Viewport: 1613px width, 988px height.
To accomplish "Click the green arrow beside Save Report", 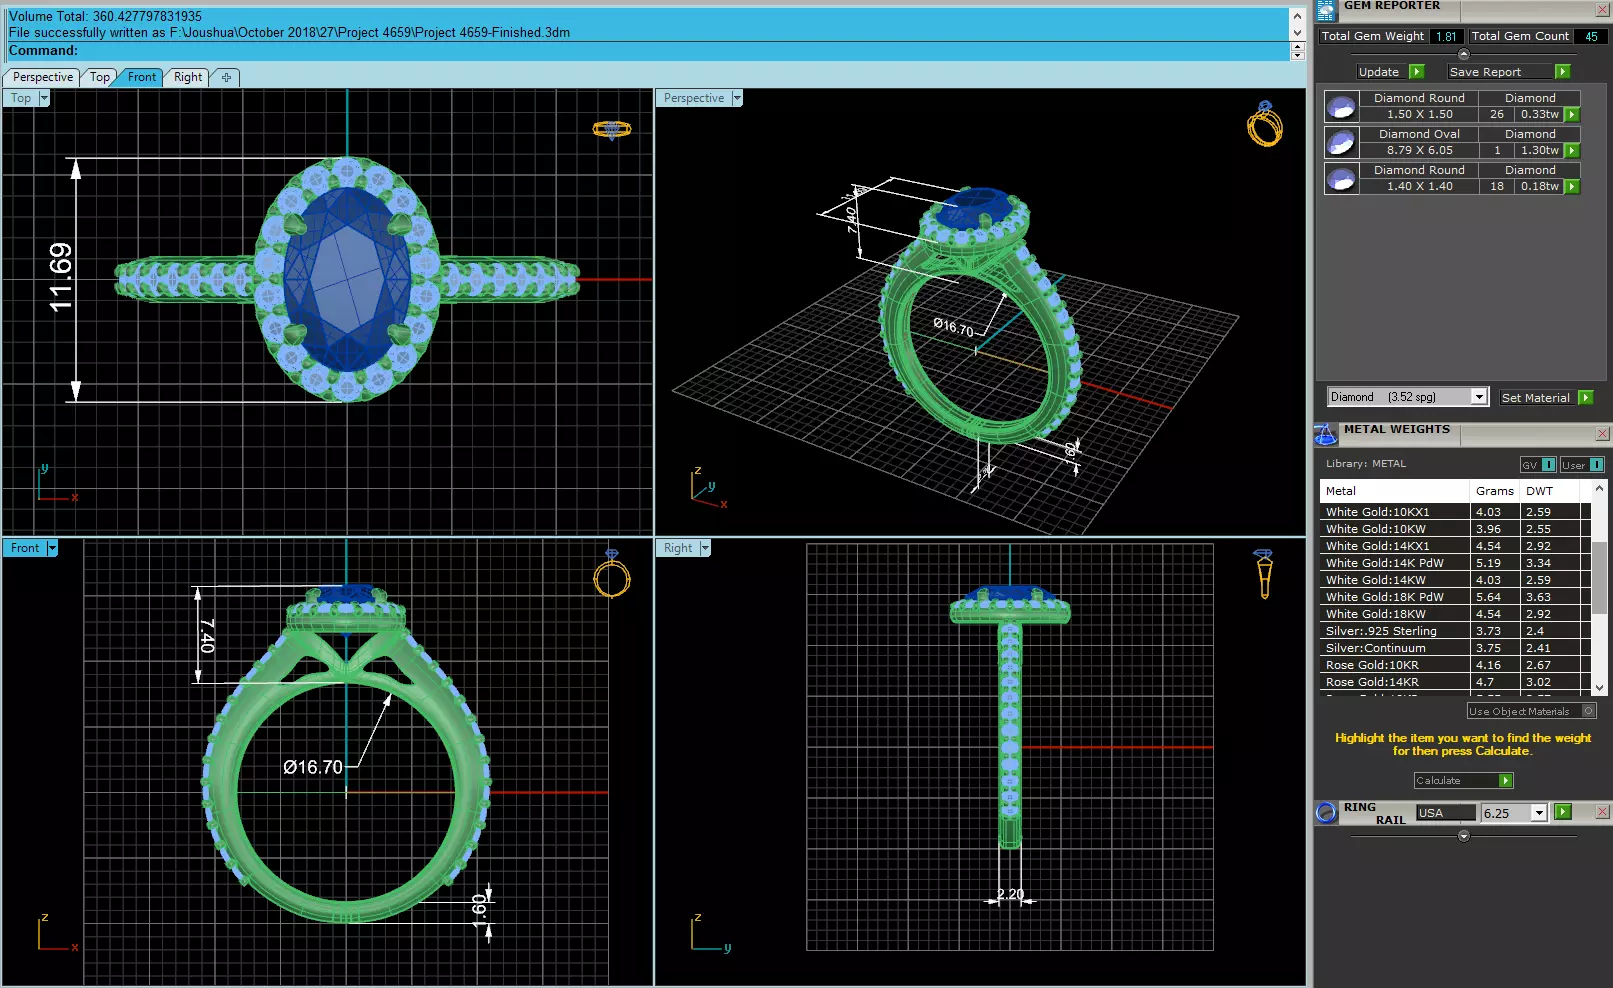I will [1562, 72].
